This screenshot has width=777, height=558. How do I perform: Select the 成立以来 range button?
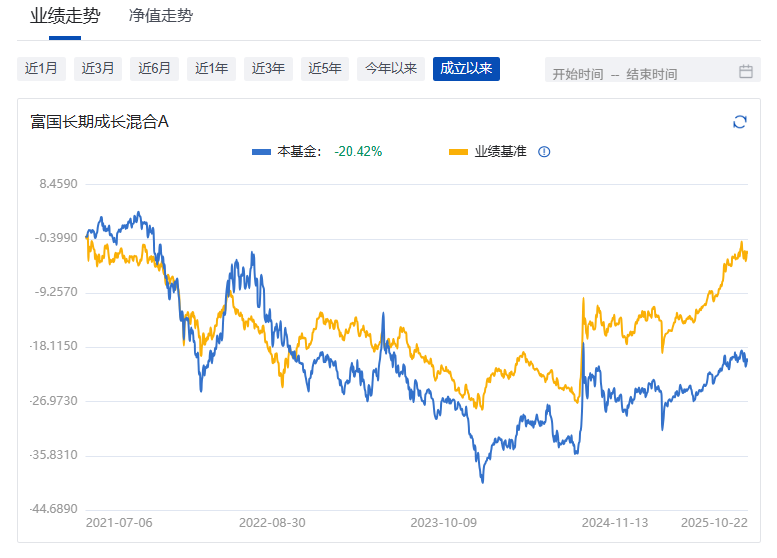click(466, 69)
